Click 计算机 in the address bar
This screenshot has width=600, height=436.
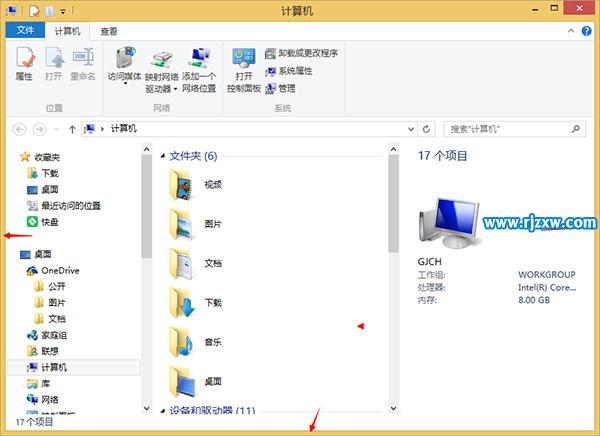(x=124, y=129)
